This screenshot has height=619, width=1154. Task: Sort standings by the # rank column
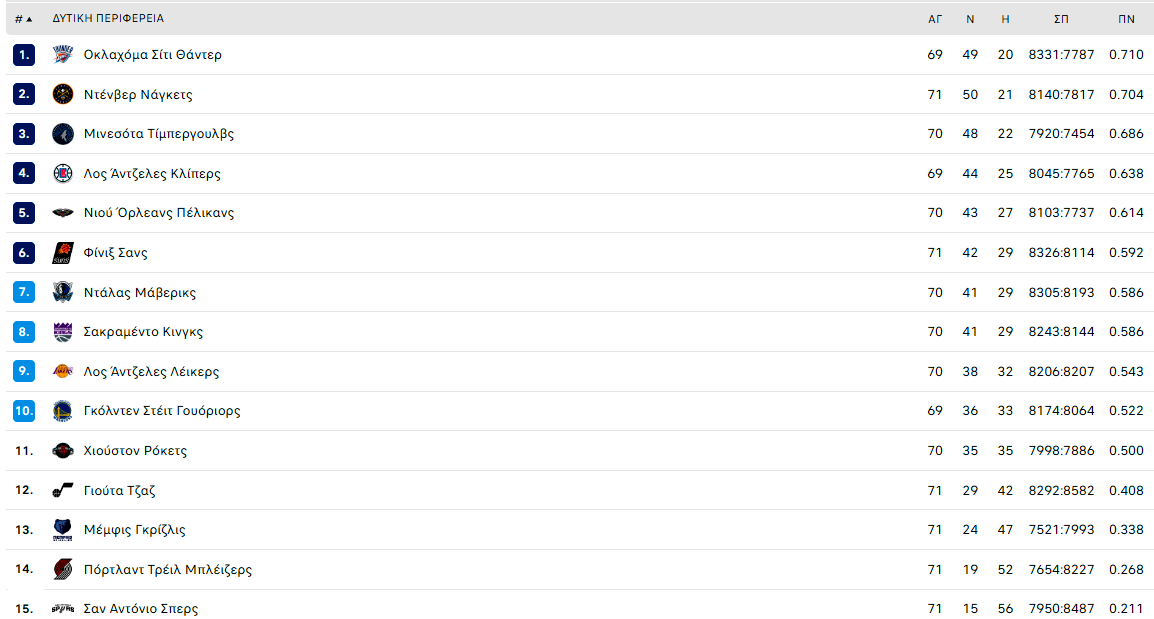(24, 19)
